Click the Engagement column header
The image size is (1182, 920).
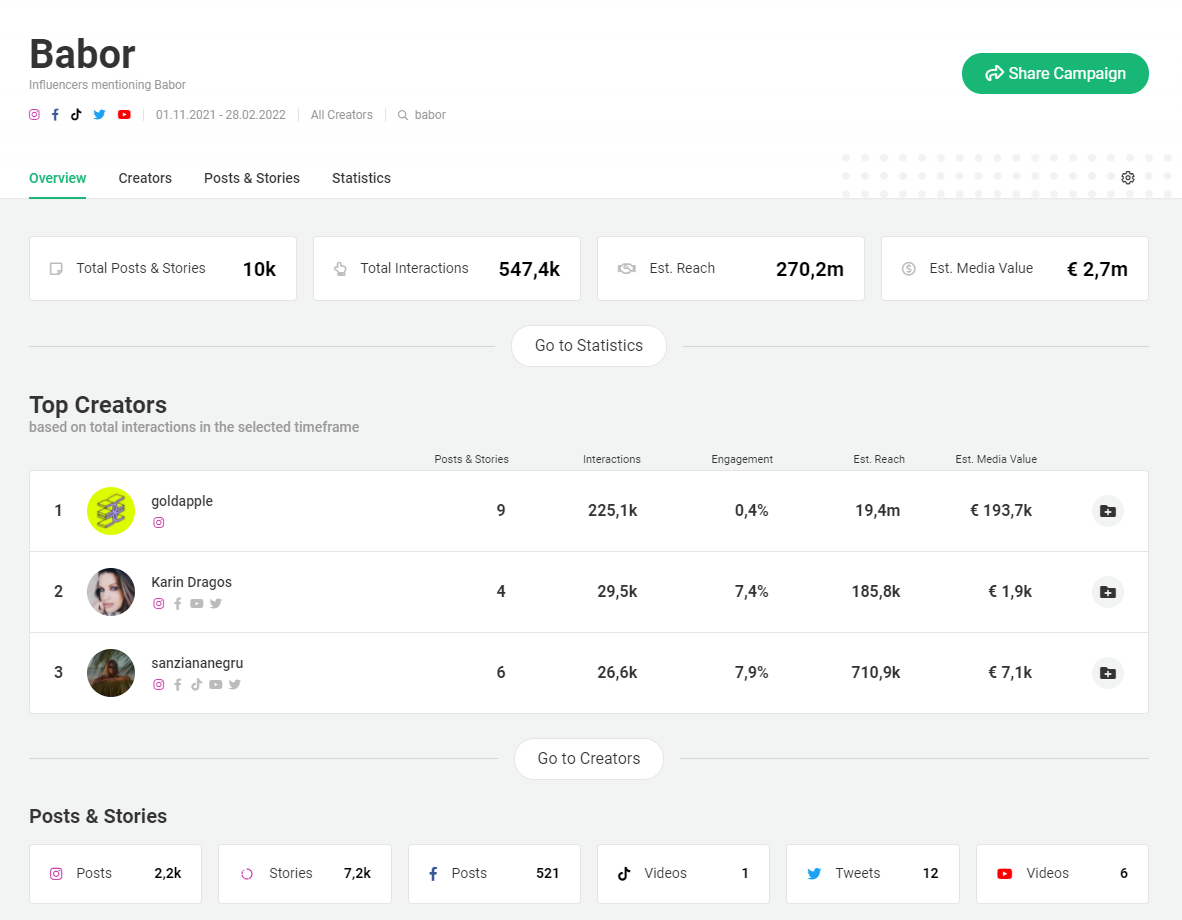[742, 459]
